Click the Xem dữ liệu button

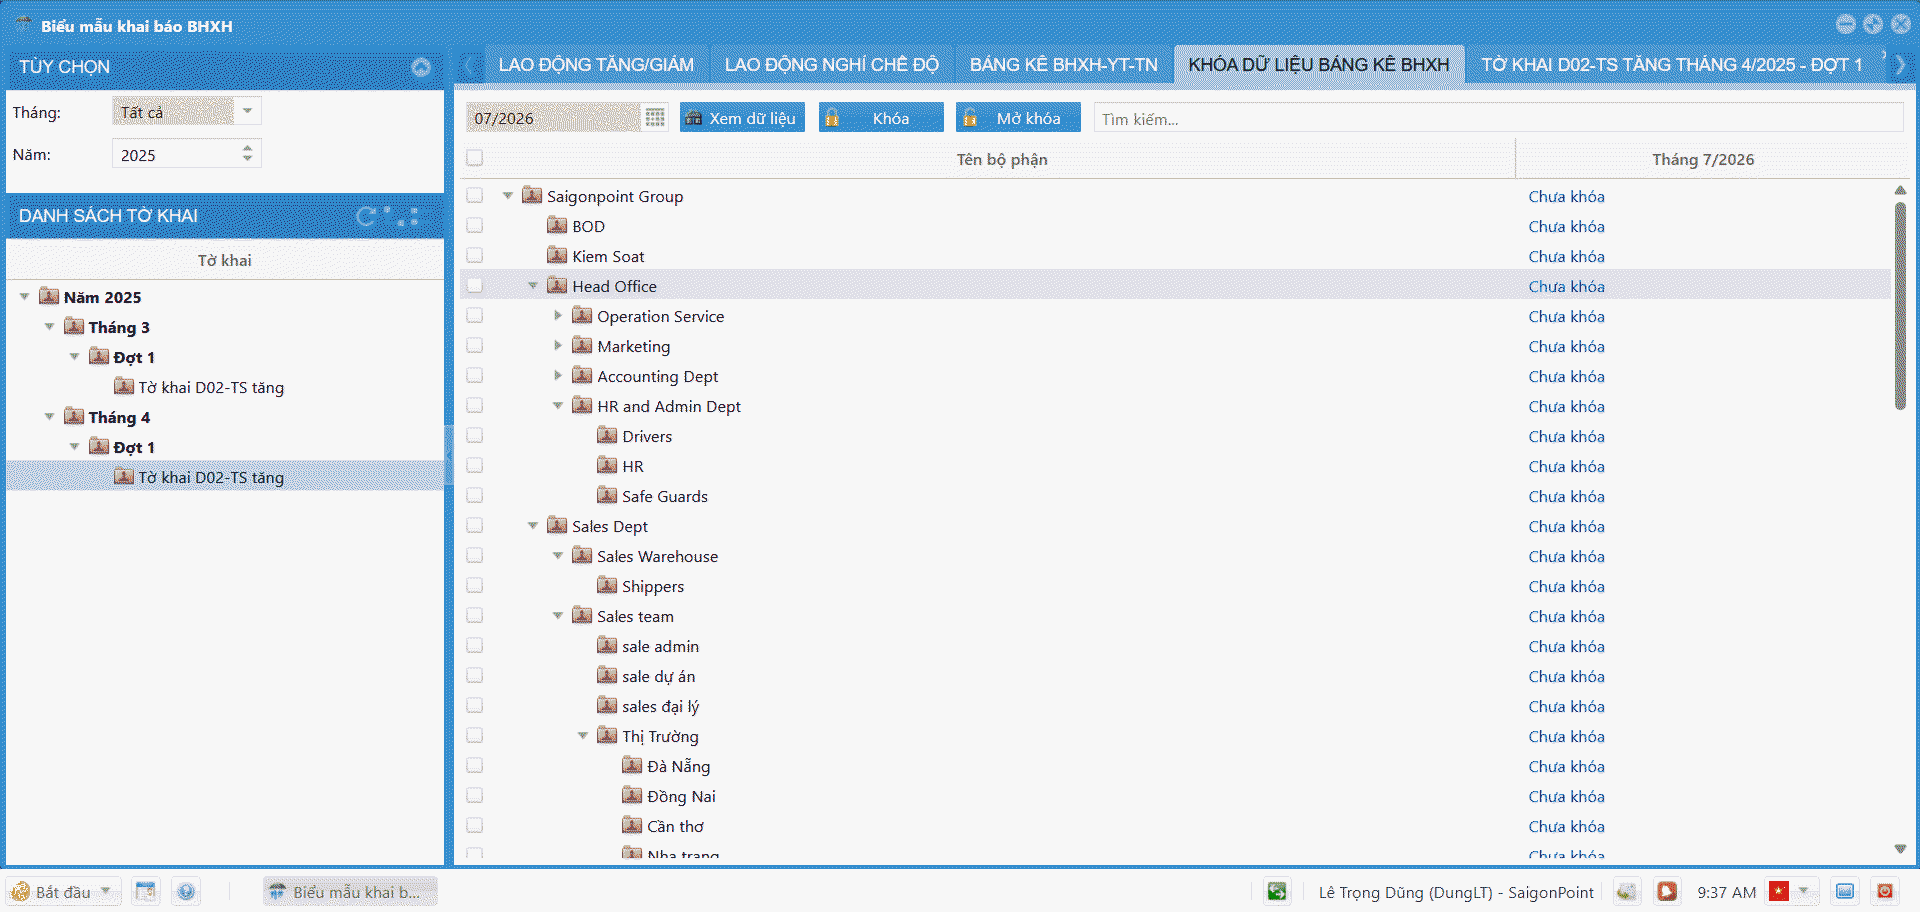coord(742,118)
